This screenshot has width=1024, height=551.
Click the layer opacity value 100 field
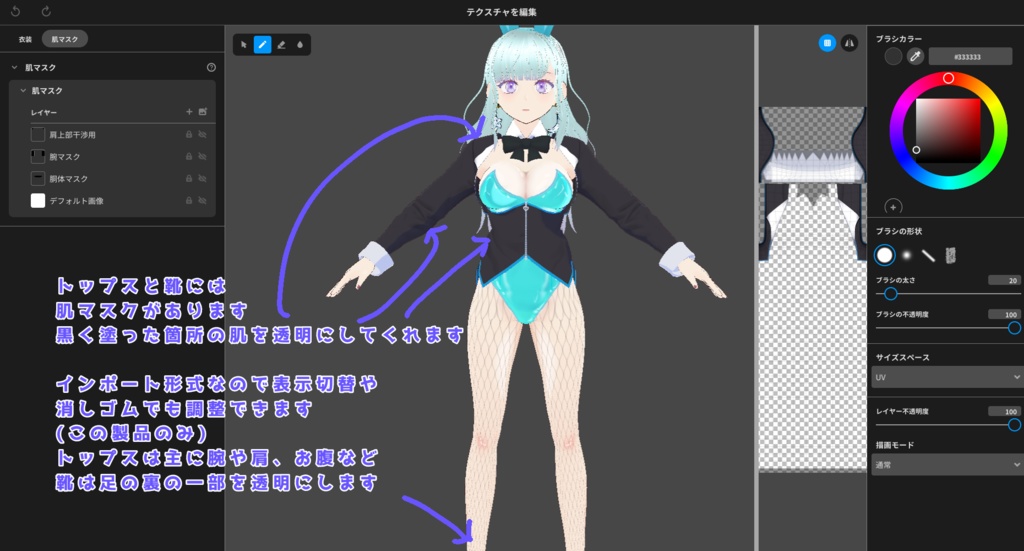click(x=1004, y=411)
